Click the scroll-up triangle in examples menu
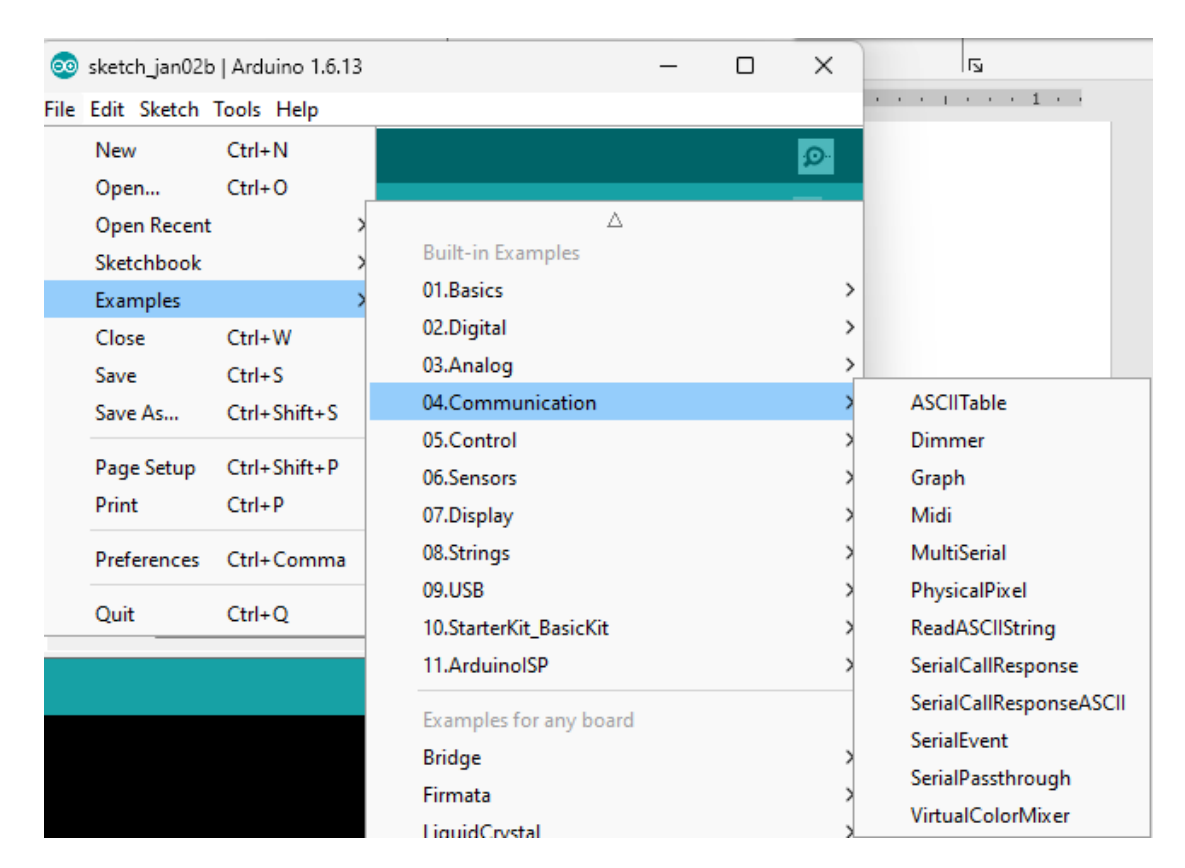The width and height of the screenshot is (1185, 868). point(615,220)
